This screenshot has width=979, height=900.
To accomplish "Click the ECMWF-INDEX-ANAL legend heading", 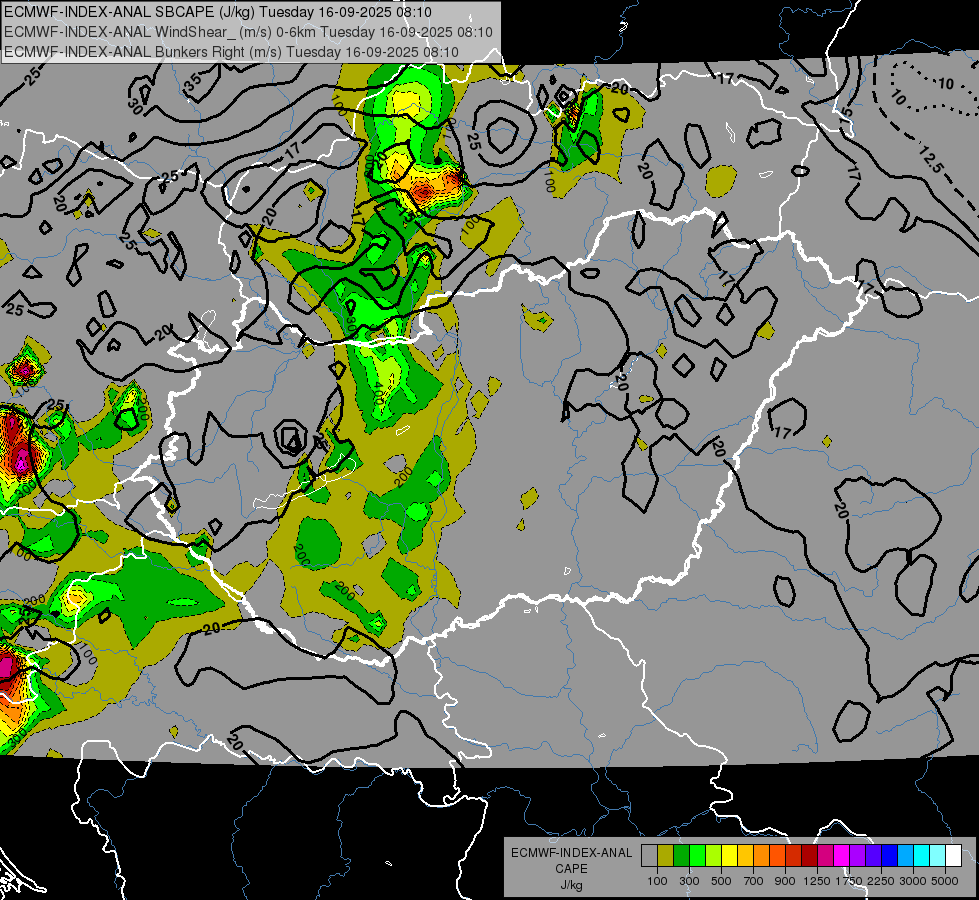I will [571, 853].
